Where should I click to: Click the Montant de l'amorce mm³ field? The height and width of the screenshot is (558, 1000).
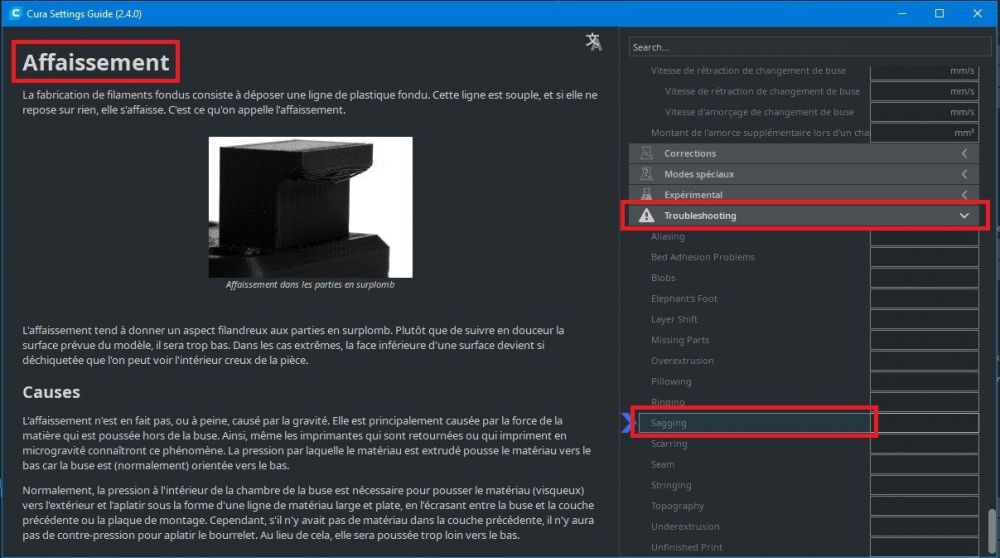924,133
